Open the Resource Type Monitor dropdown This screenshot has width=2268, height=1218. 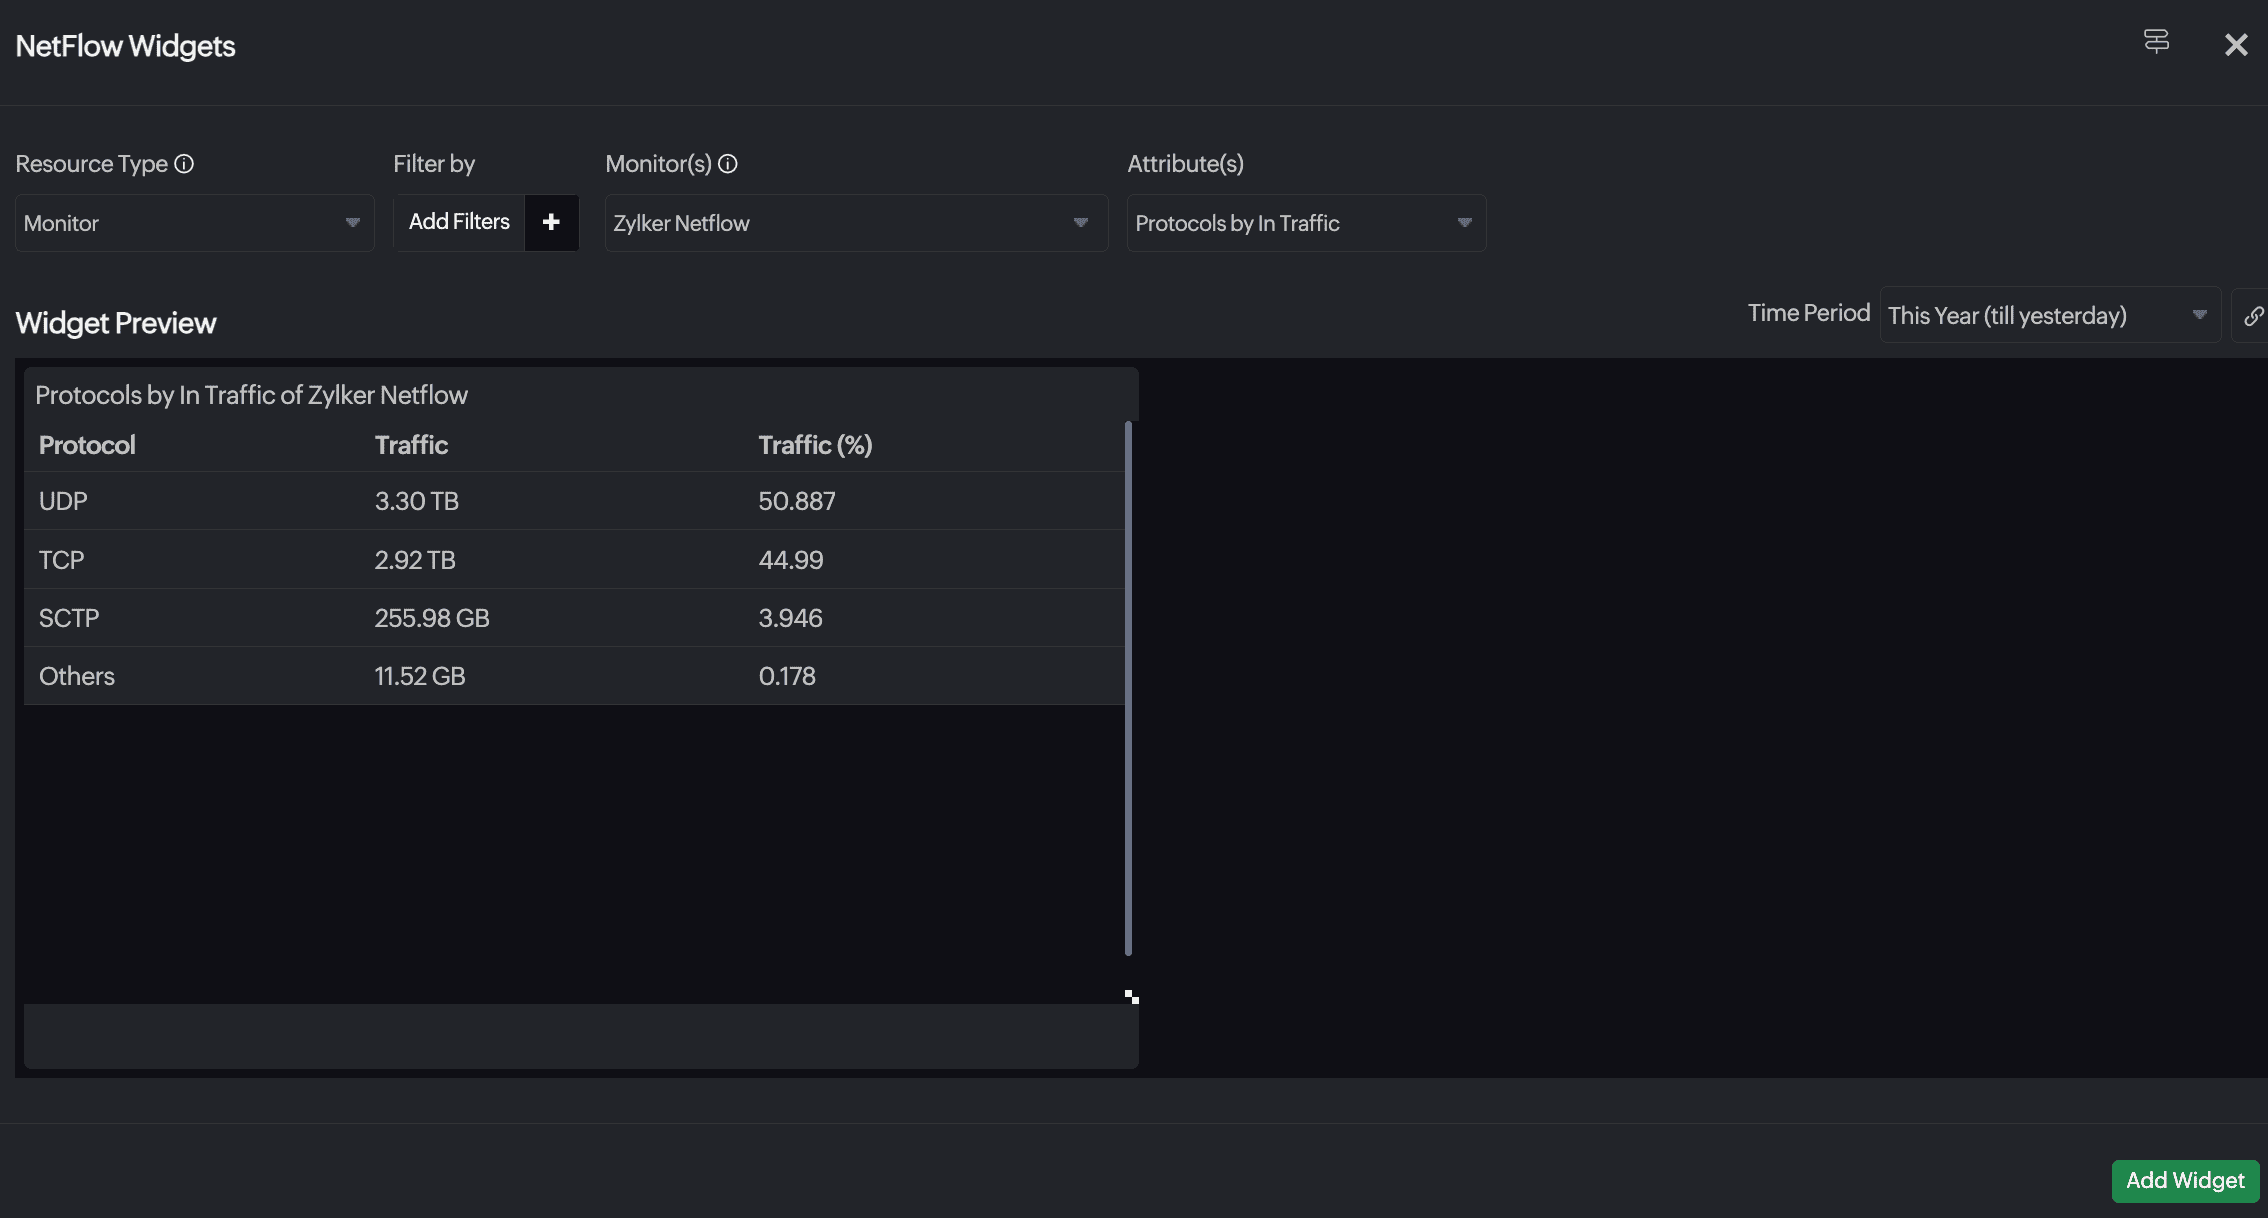[194, 223]
